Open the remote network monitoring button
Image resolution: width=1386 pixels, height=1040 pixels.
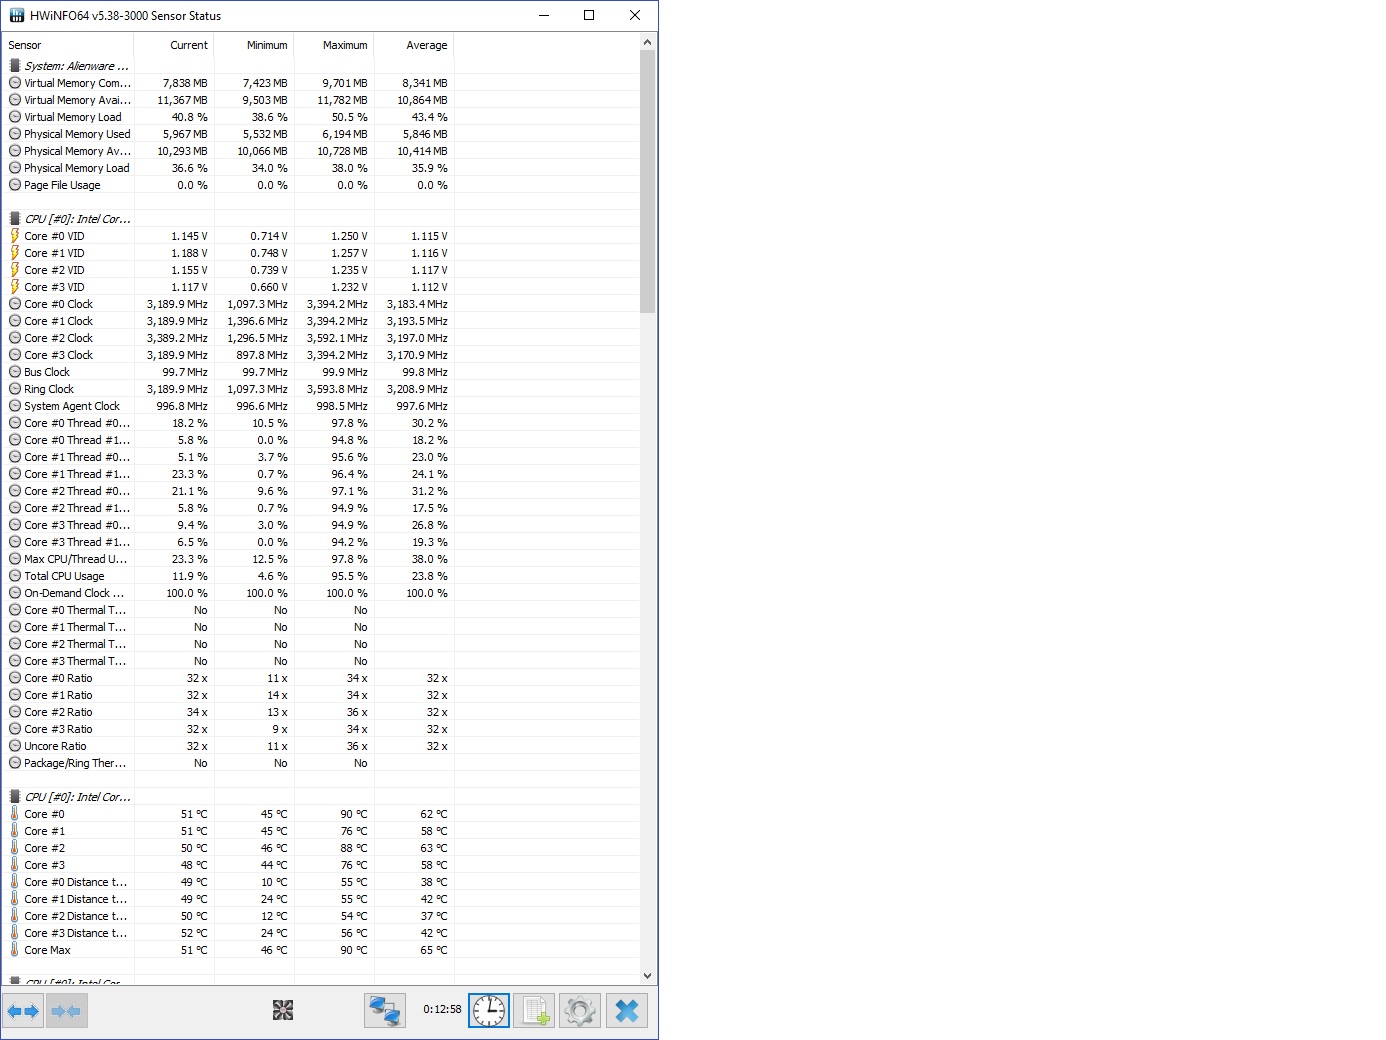pyautogui.click(x=385, y=1011)
